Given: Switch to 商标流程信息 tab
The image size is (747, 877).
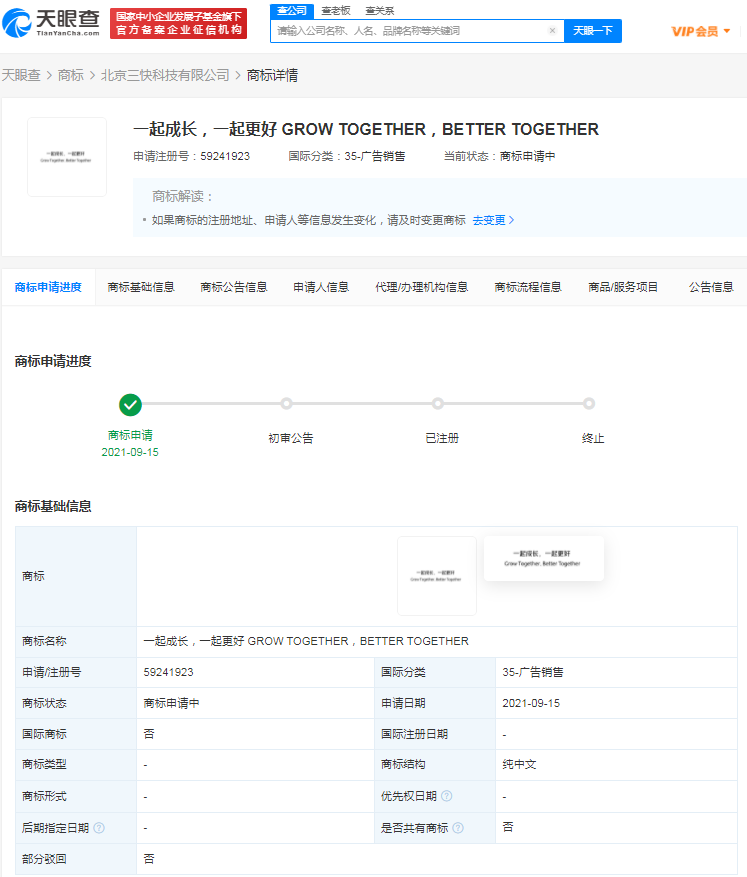Looking at the screenshot, I should click(528, 287).
